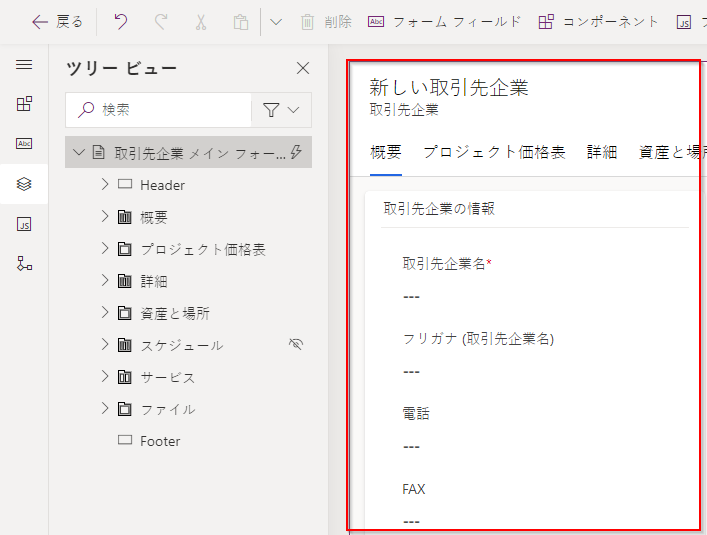Expand the スケジュール tree node
This screenshot has width=707, height=535.
105,345
